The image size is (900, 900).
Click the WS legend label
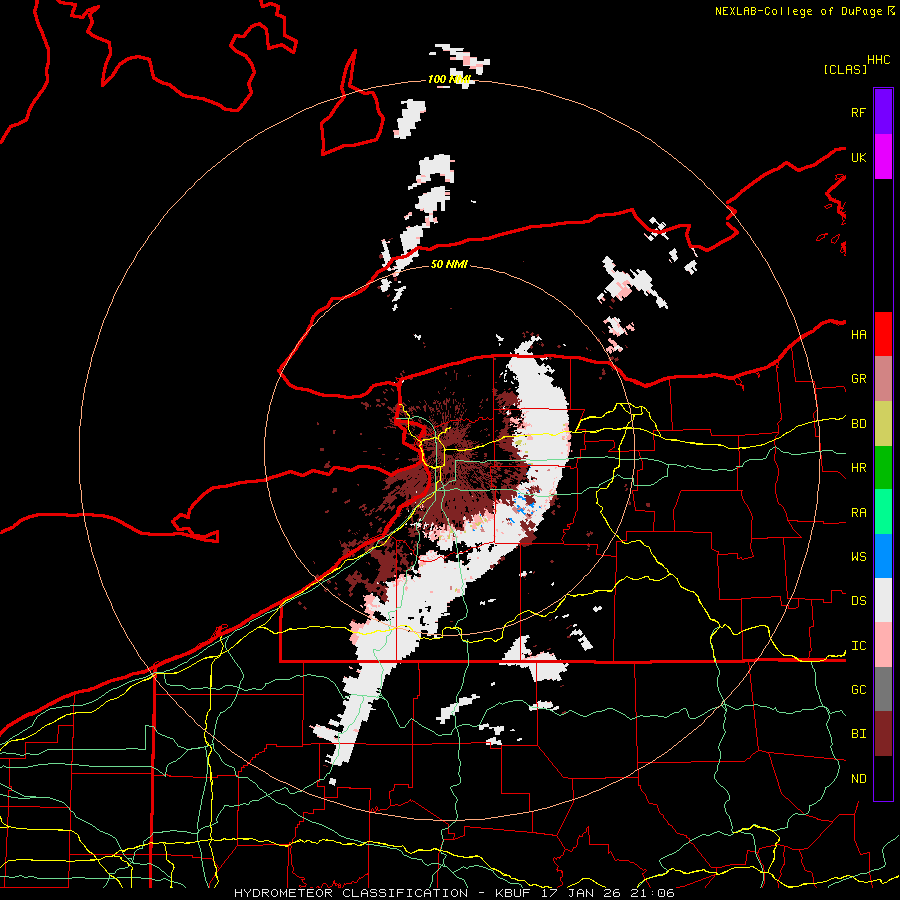(859, 557)
